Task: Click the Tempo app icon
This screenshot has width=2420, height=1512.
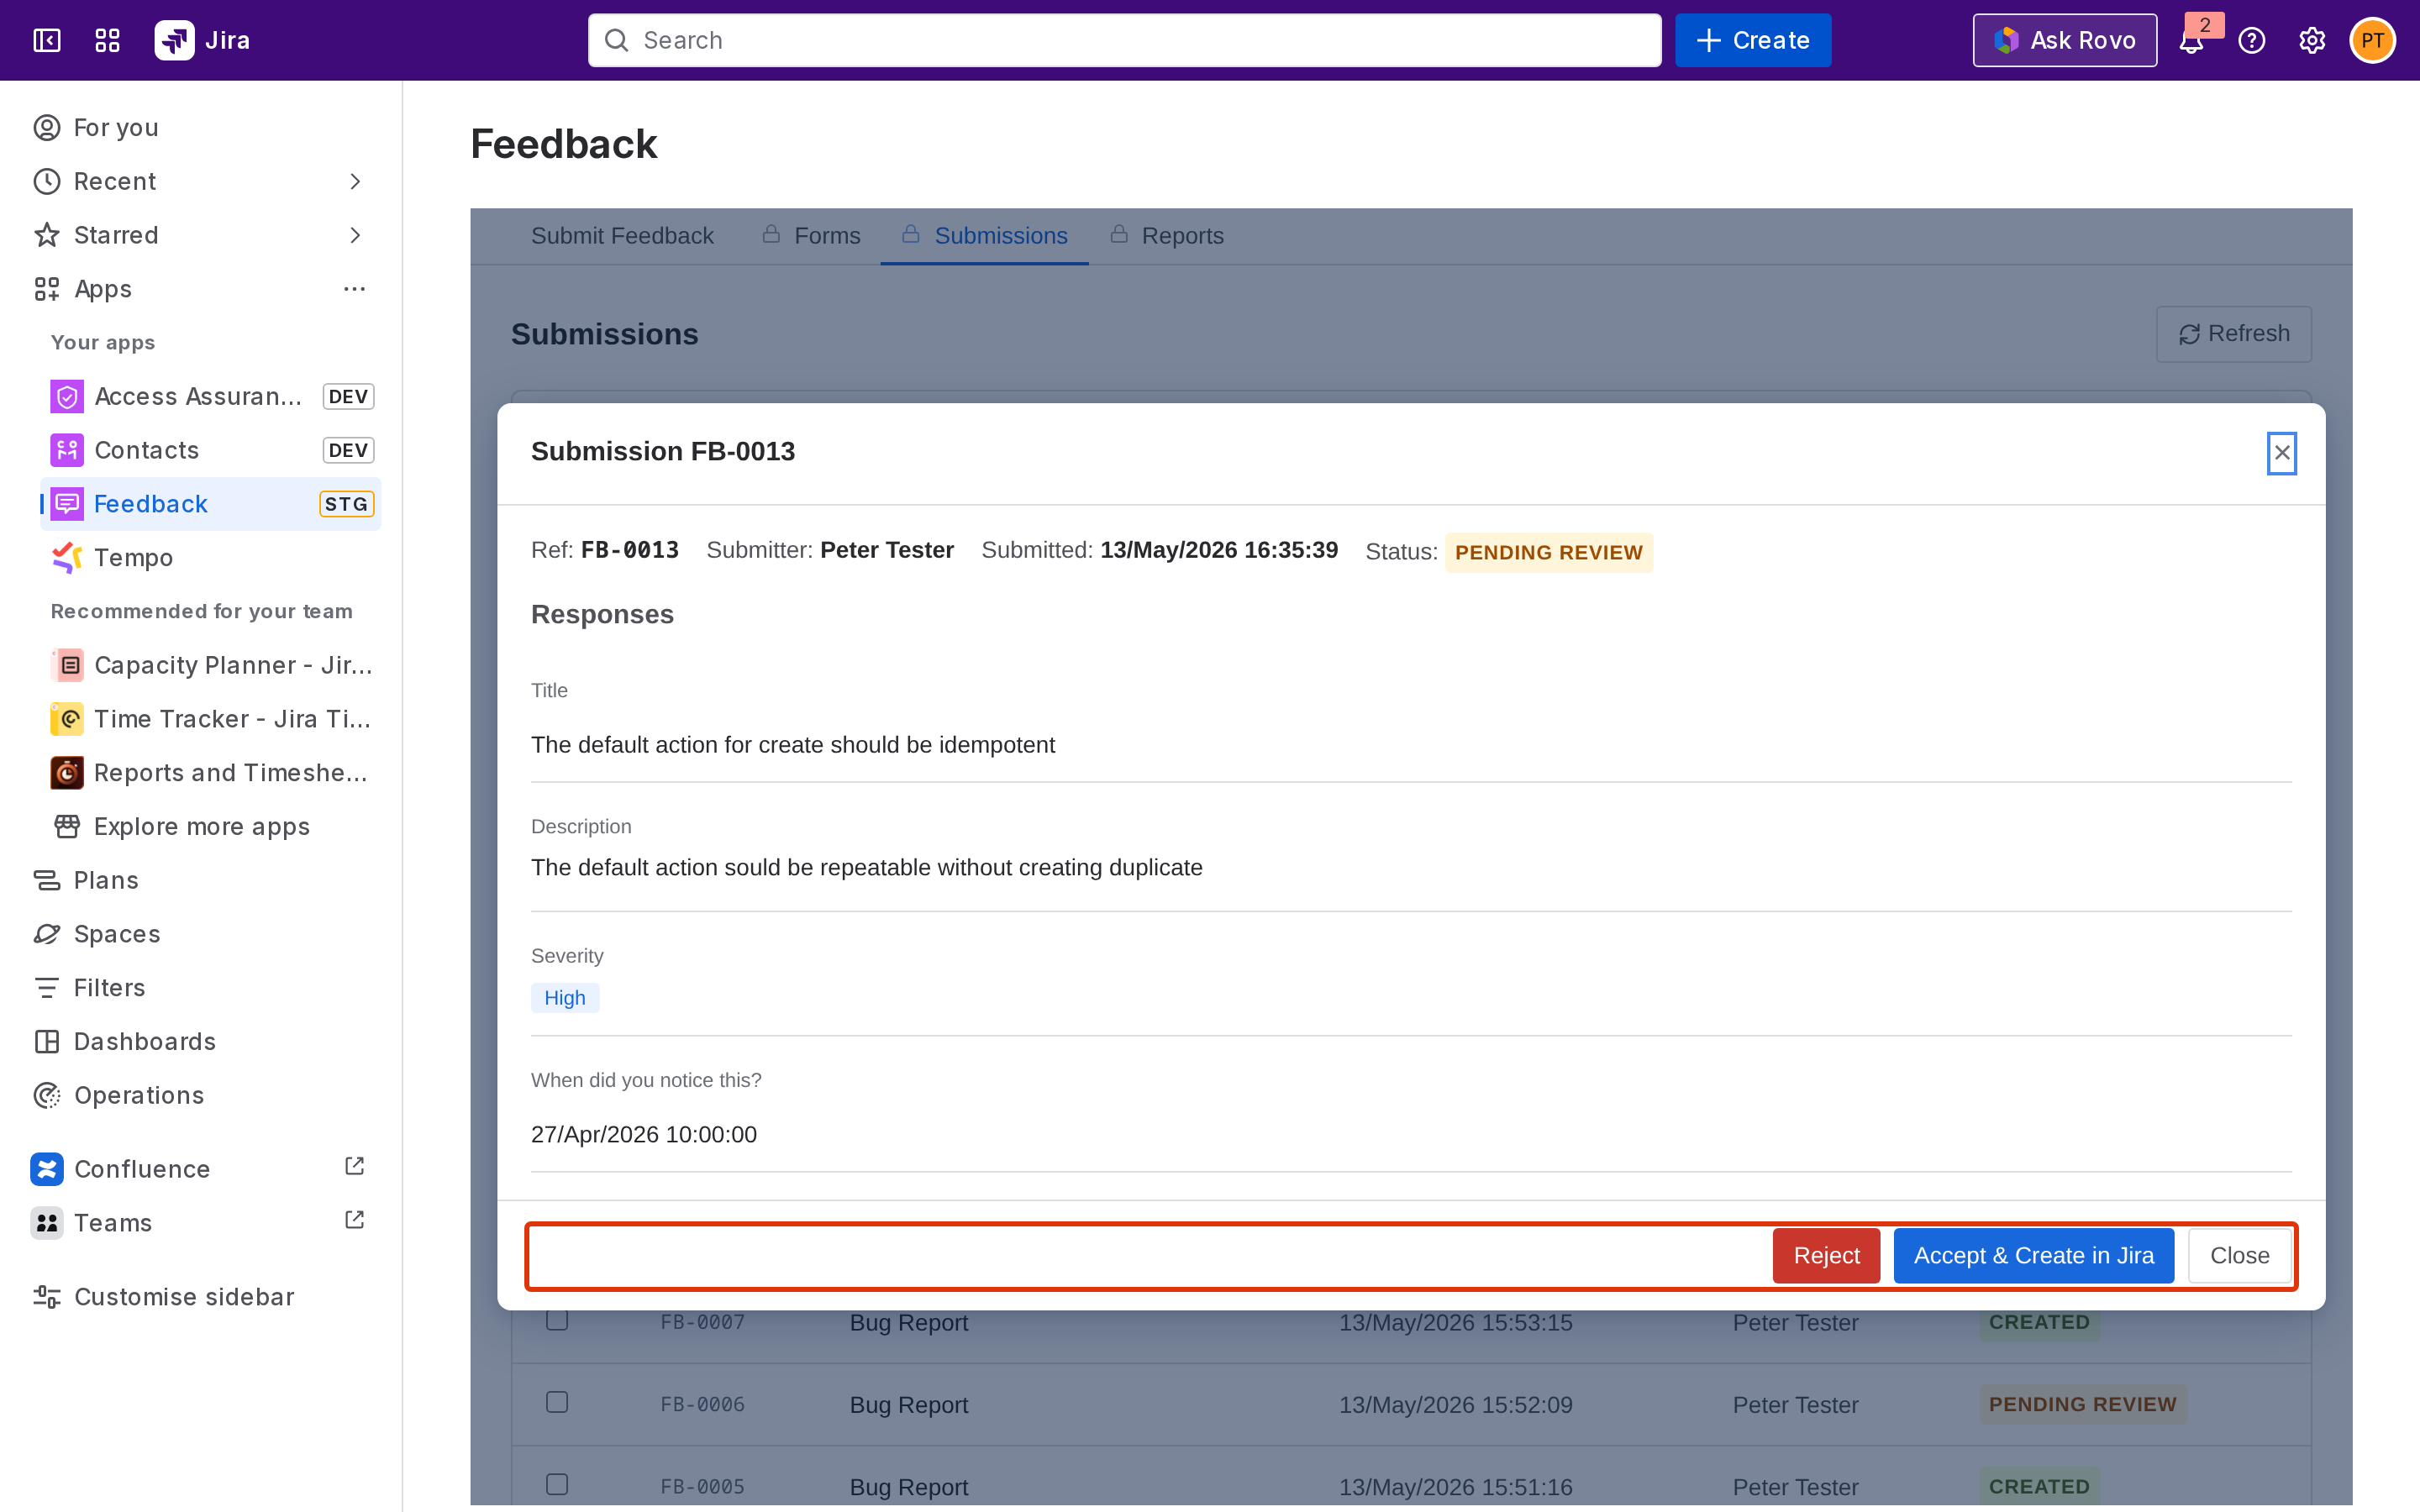Action: [x=67, y=558]
